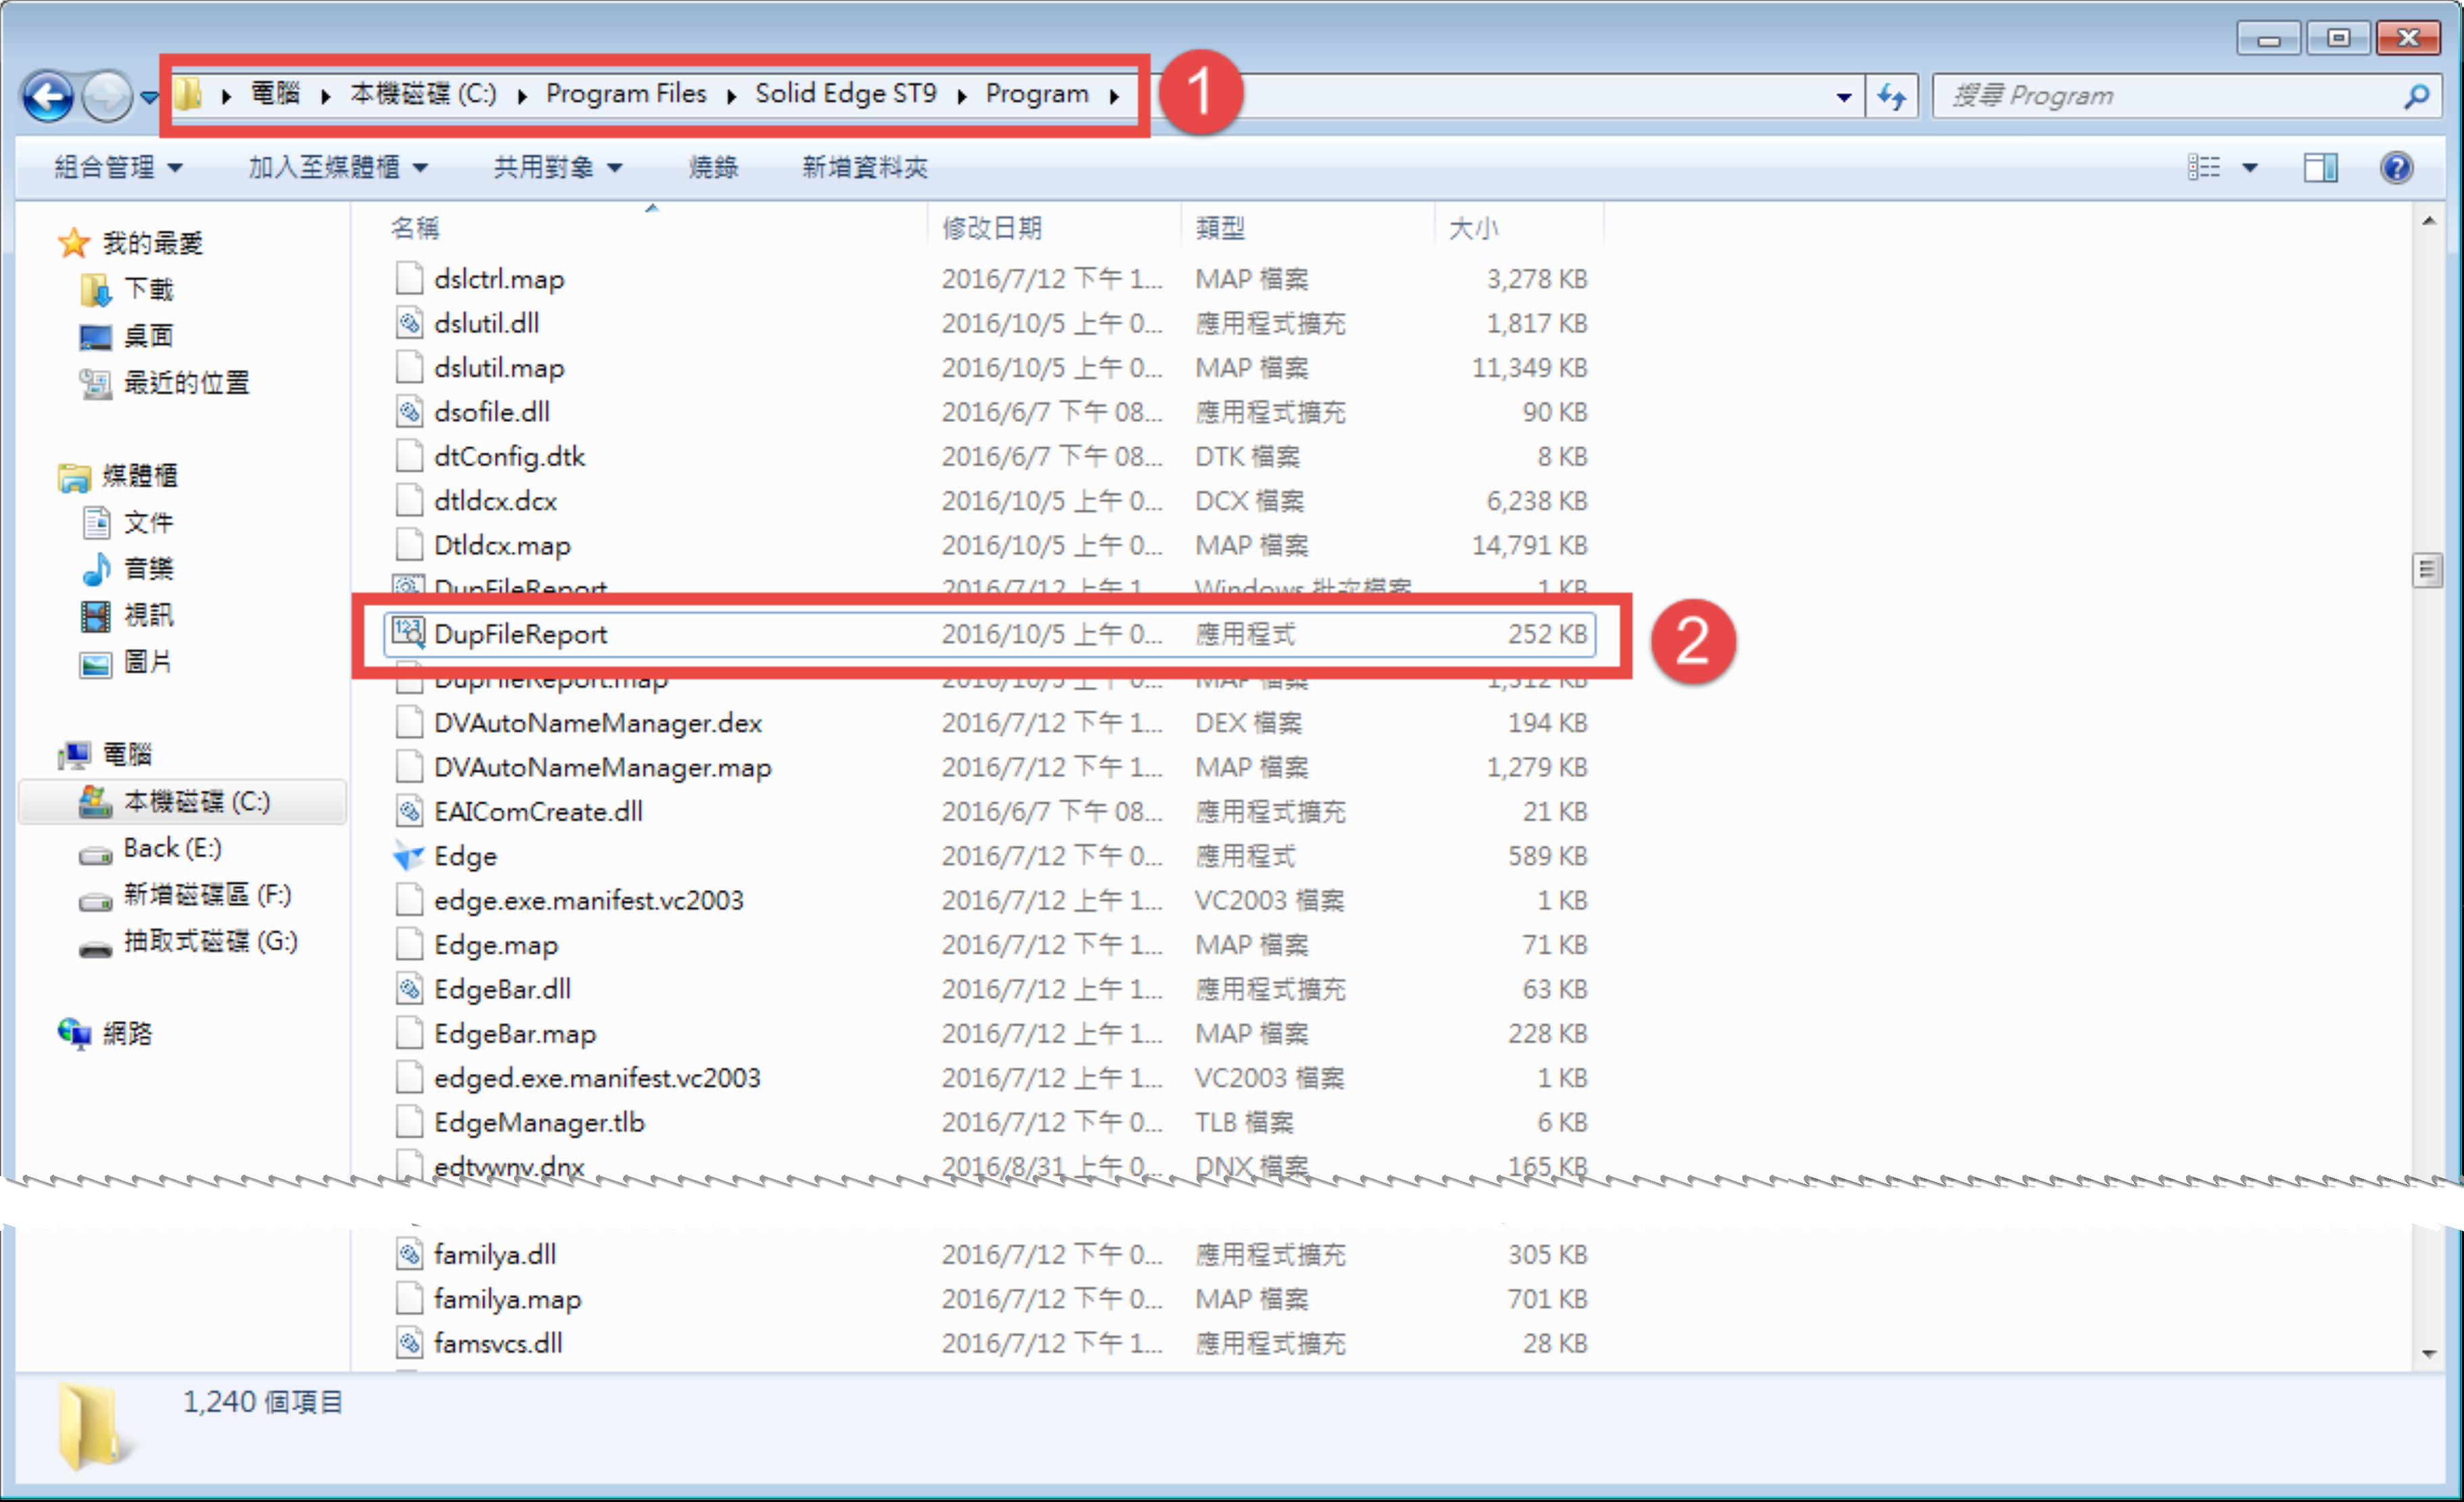Click the Edge application icon
Screen dimensions: 2464x1502
pyautogui.click(x=408, y=856)
